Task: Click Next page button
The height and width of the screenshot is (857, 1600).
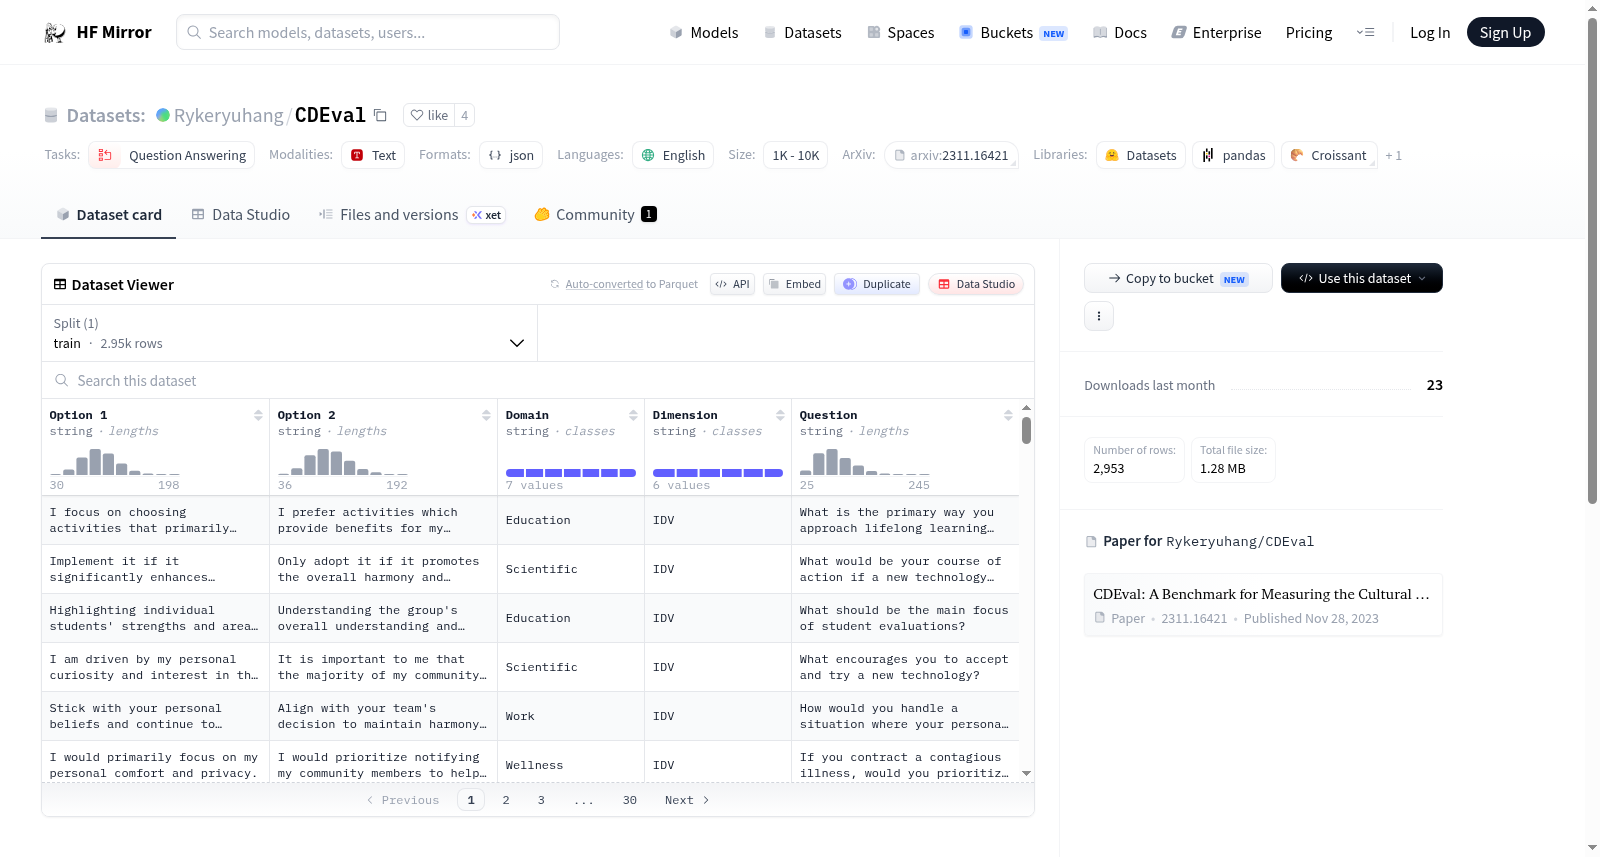Action: (687, 800)
